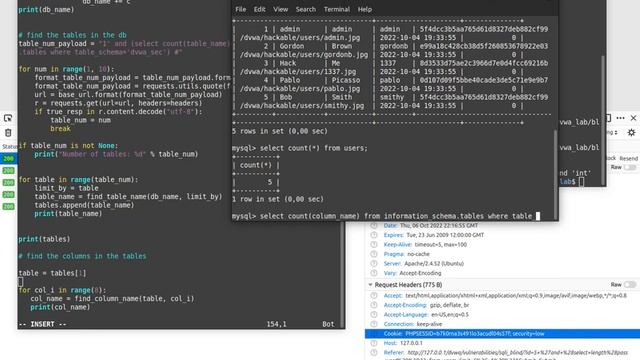Image resolution: width=640 pixels, height=360 pixels.
Task: Open the Terminal menu in the terminal
Action: tap(337, 9)
